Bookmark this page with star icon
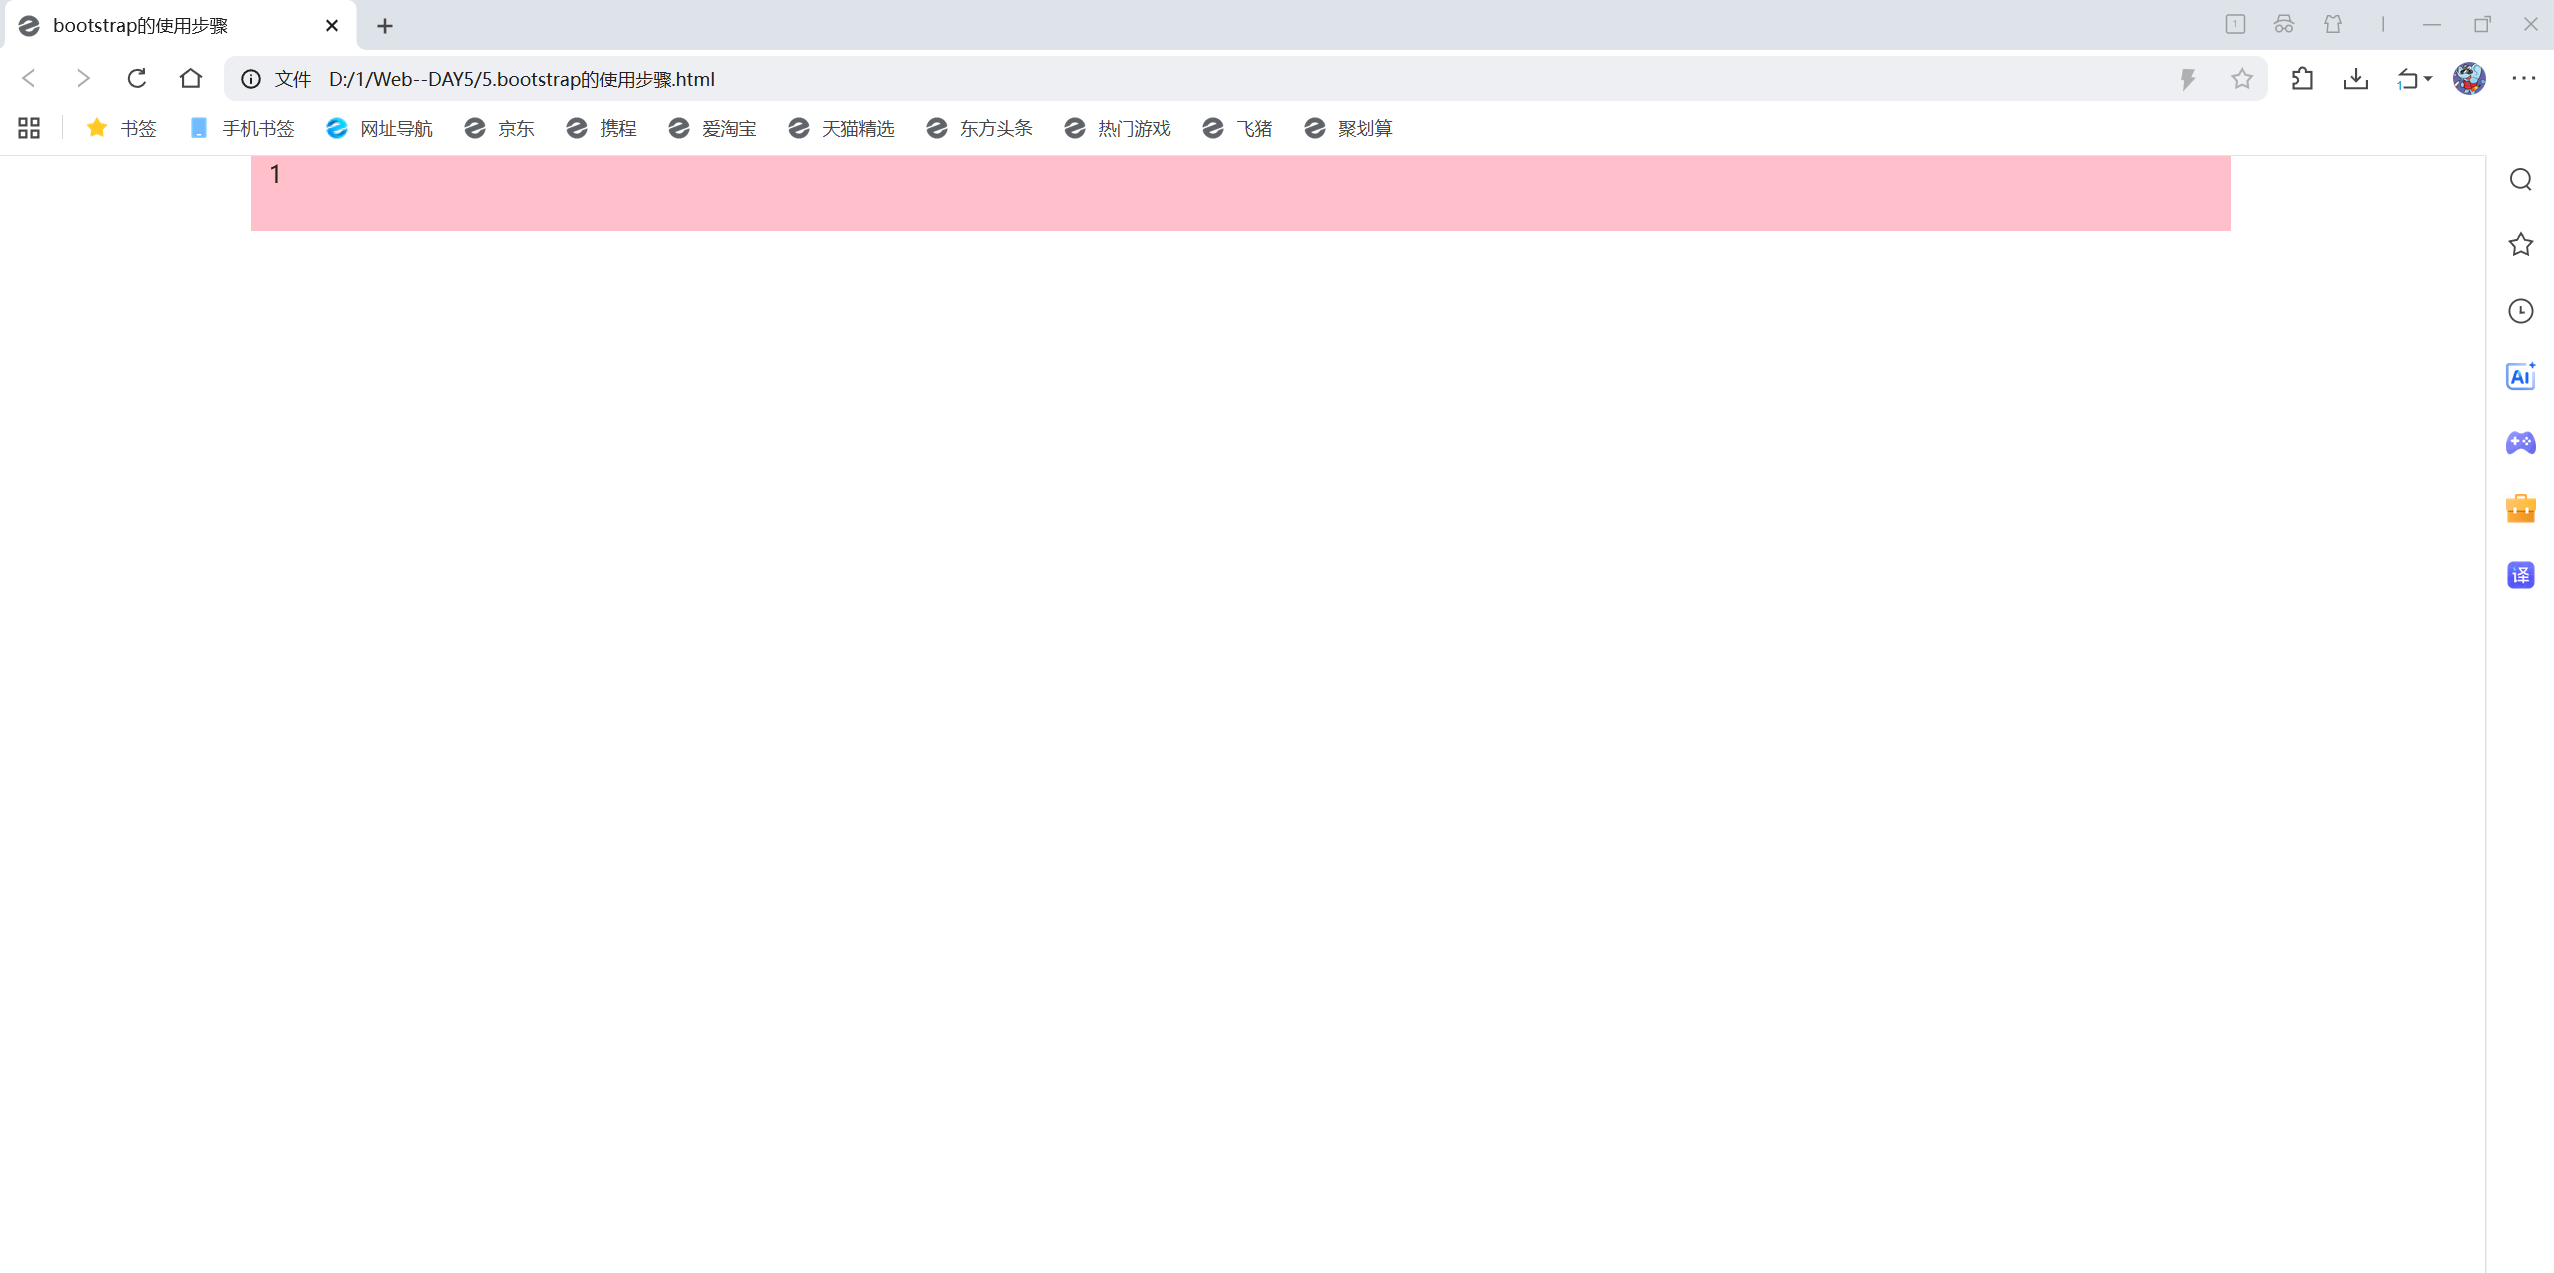 pos(2242,78)
